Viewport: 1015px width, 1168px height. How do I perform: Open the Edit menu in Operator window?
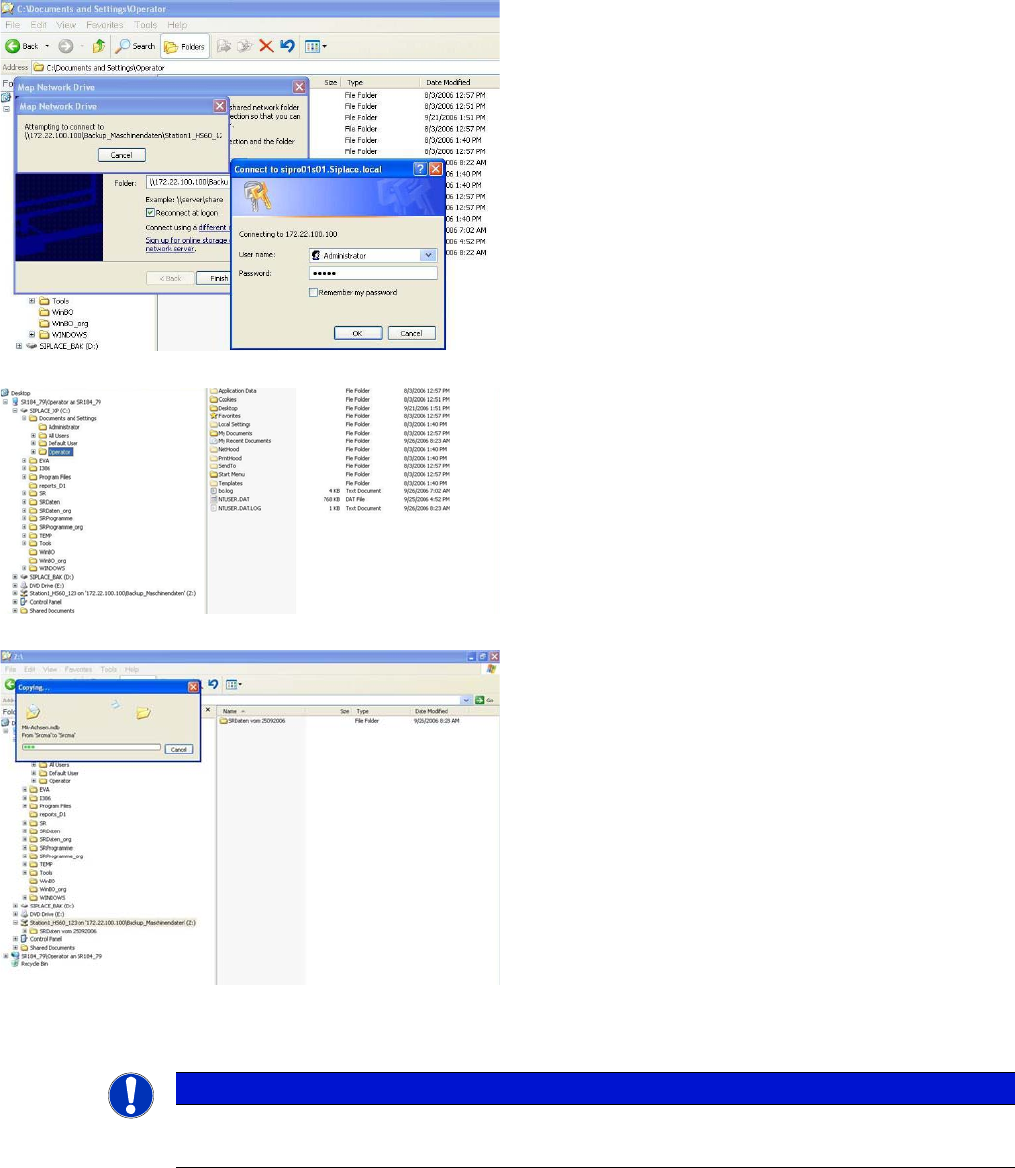point(39,25)
